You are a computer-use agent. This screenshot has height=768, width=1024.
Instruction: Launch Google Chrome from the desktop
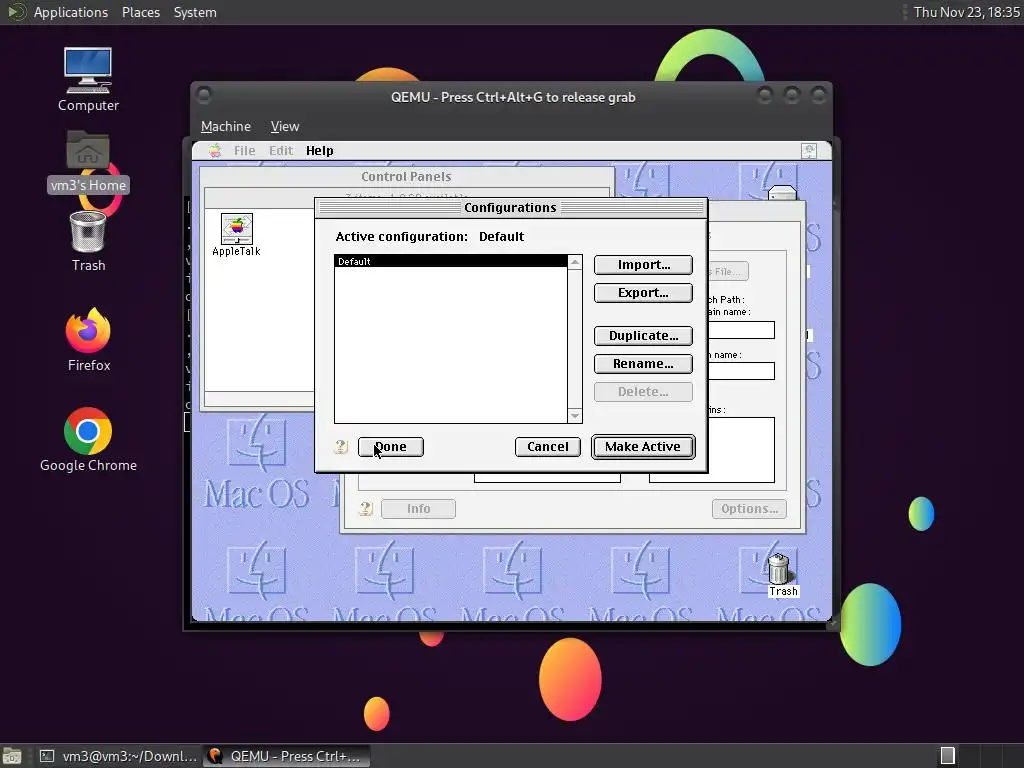(x=88, y=440)
